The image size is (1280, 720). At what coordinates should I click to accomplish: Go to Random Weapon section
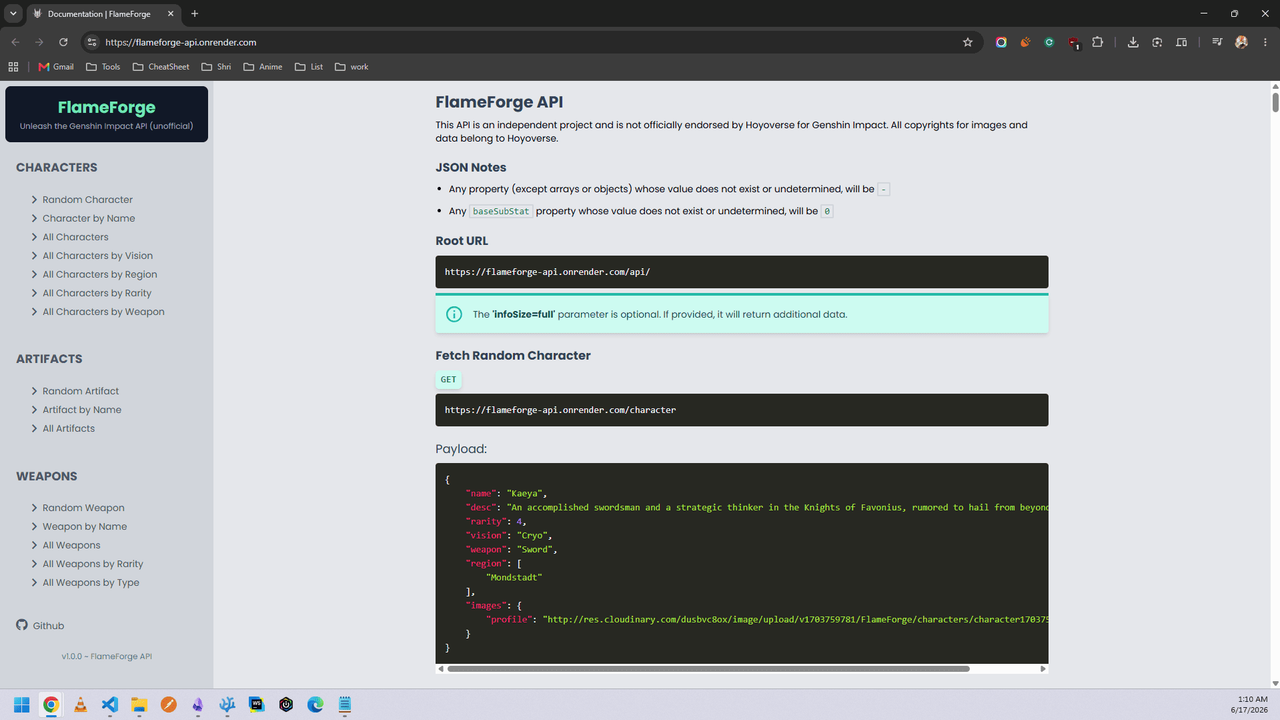click(83, 508)
